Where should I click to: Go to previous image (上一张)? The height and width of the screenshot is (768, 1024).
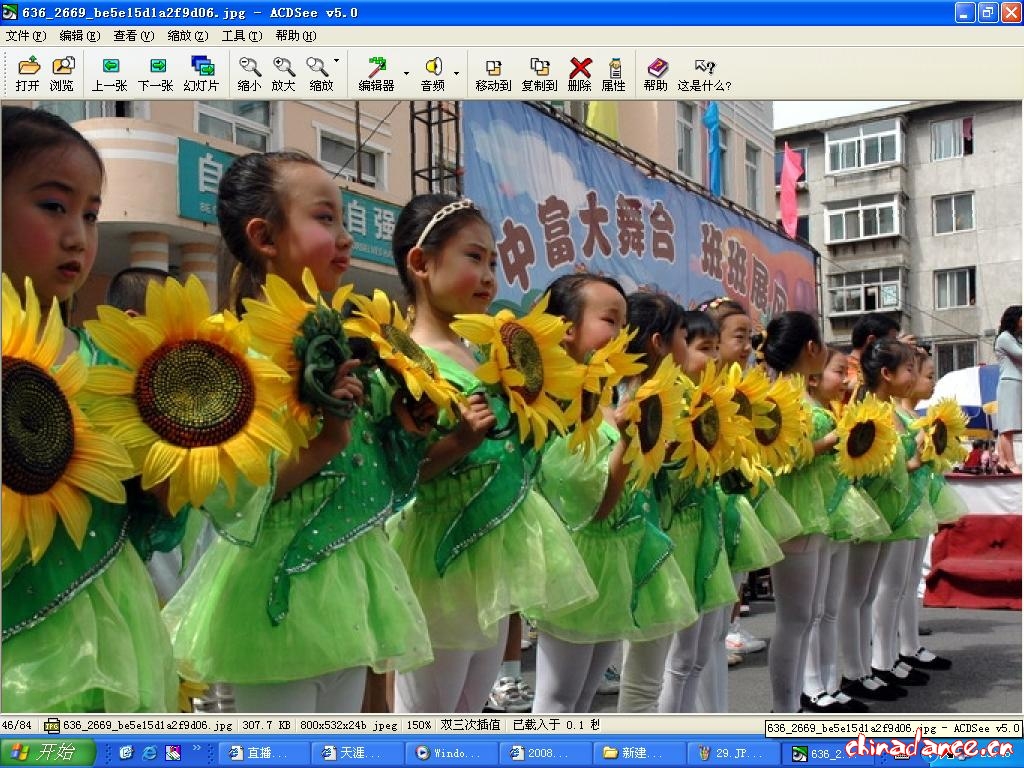pos(110,73)
